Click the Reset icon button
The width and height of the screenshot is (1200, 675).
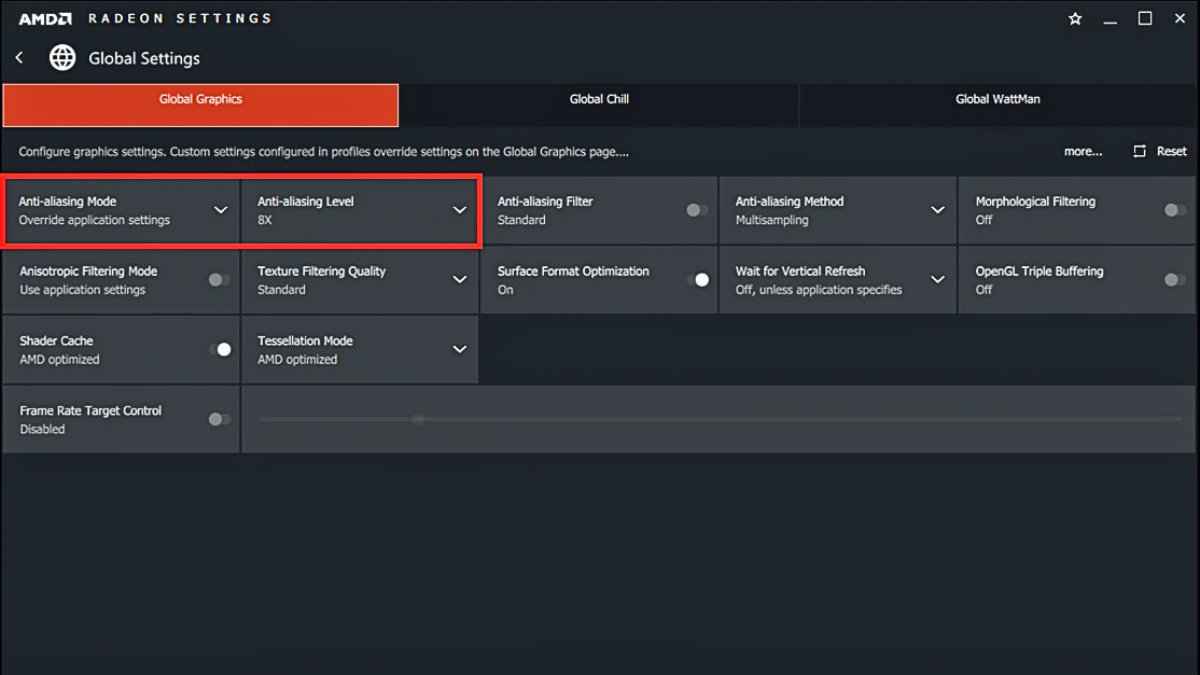[1140, 151]
